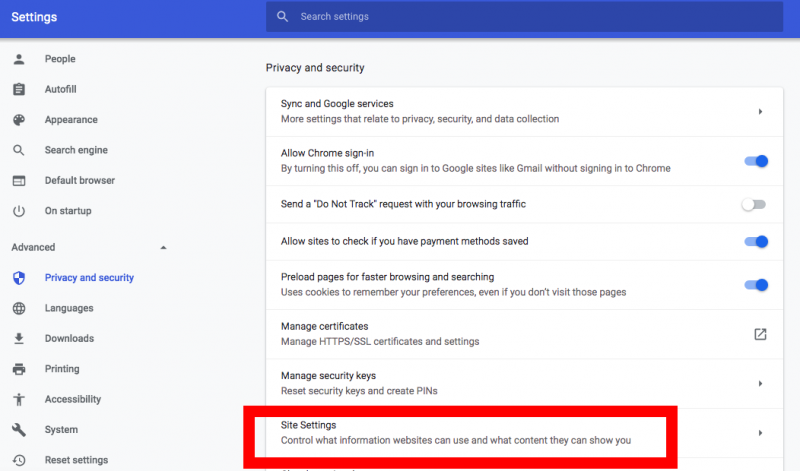
Task: Click the Downloads arrow icon
Action: pos(19,338)
